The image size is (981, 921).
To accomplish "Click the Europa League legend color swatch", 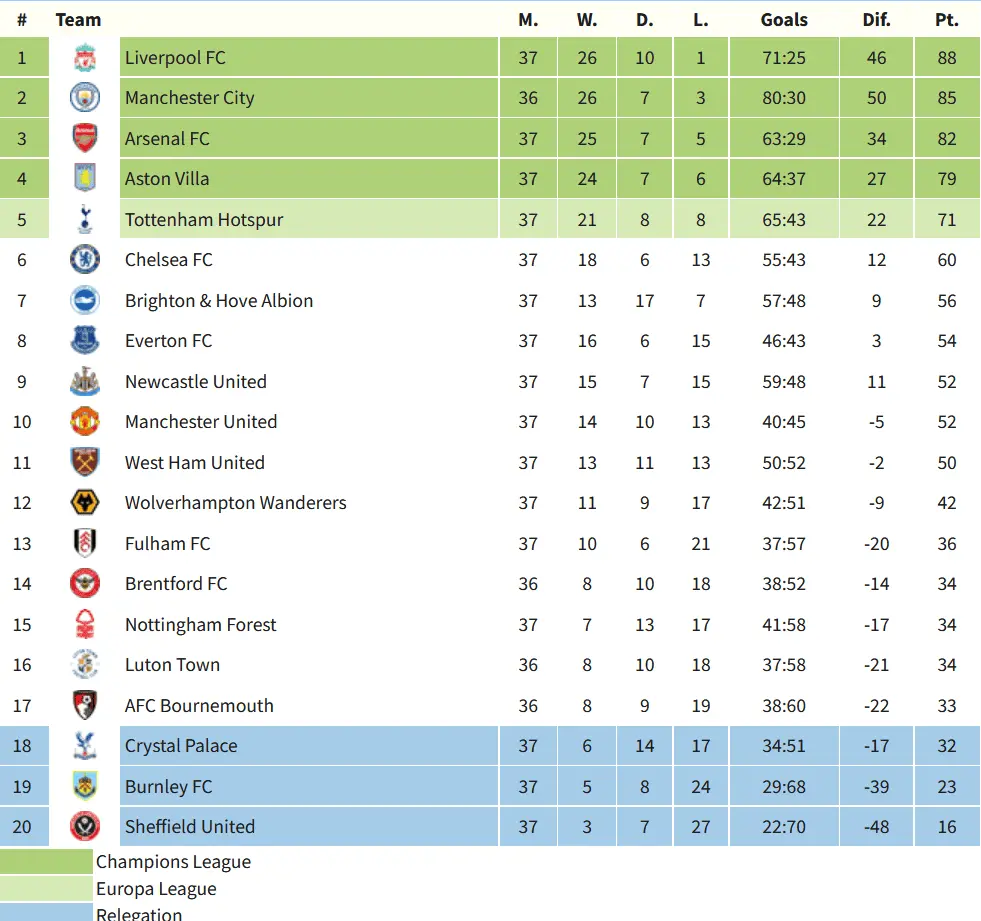I will click(46, 889).
